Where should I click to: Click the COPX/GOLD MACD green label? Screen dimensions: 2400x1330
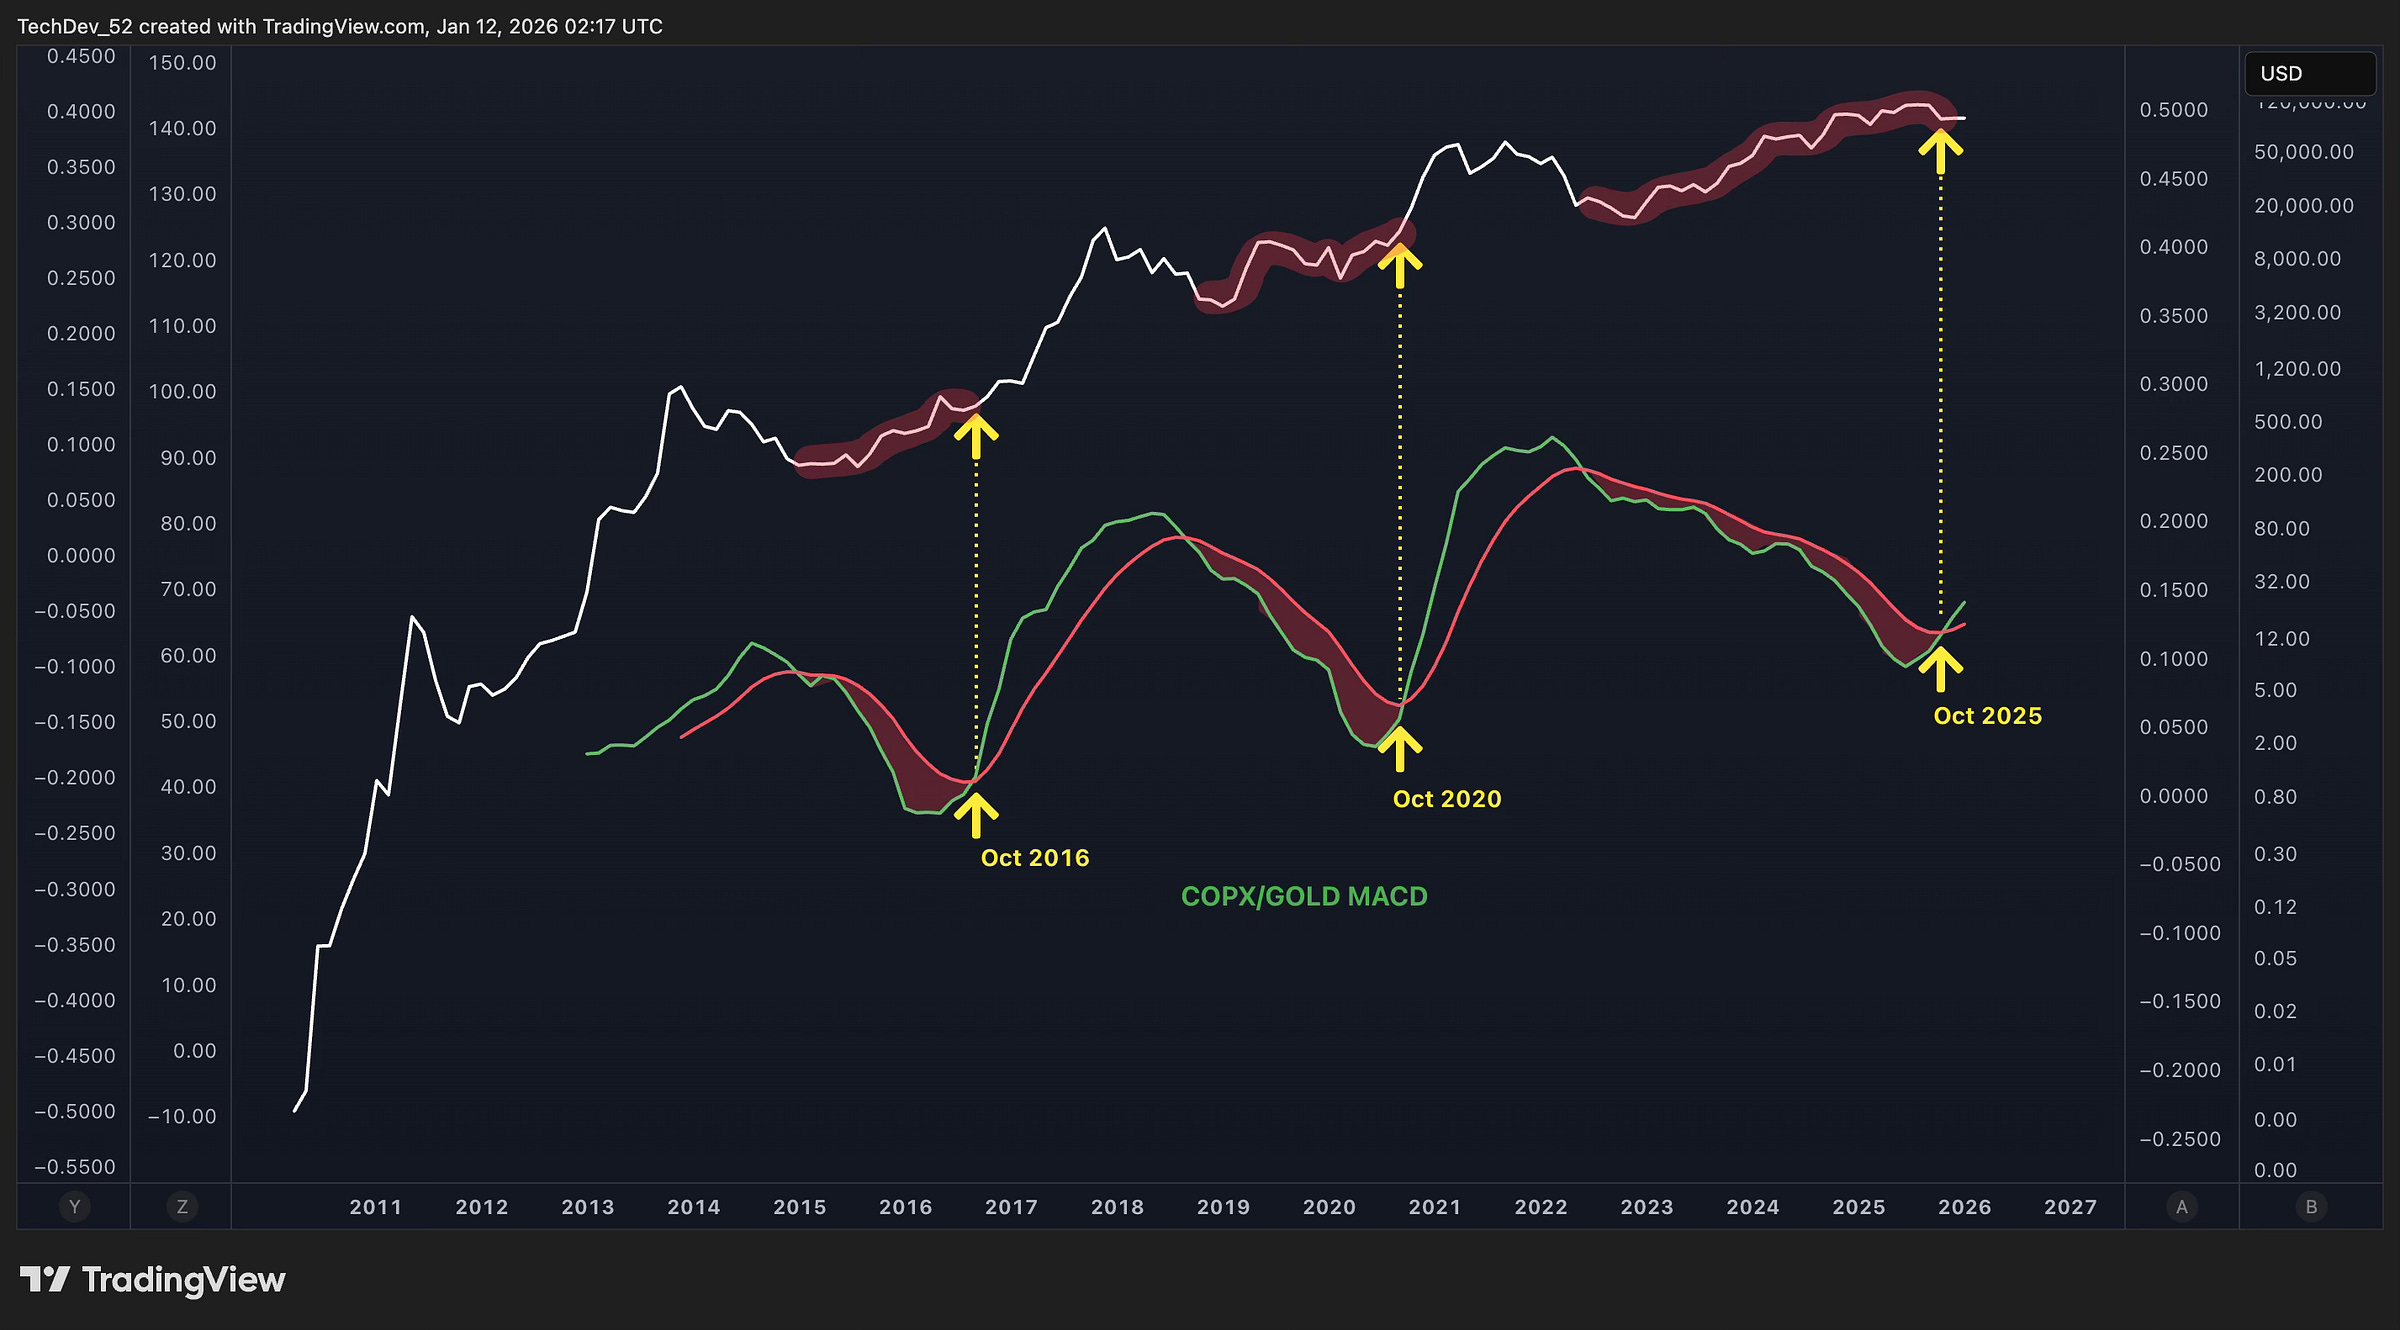pyautogui.click(x=1304, y=896)
